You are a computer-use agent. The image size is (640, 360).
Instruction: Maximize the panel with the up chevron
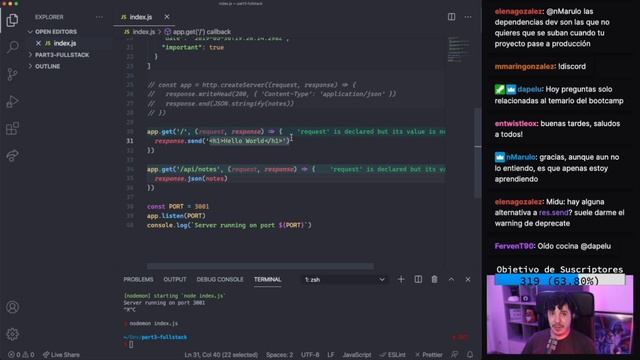(x=451, y=279)
